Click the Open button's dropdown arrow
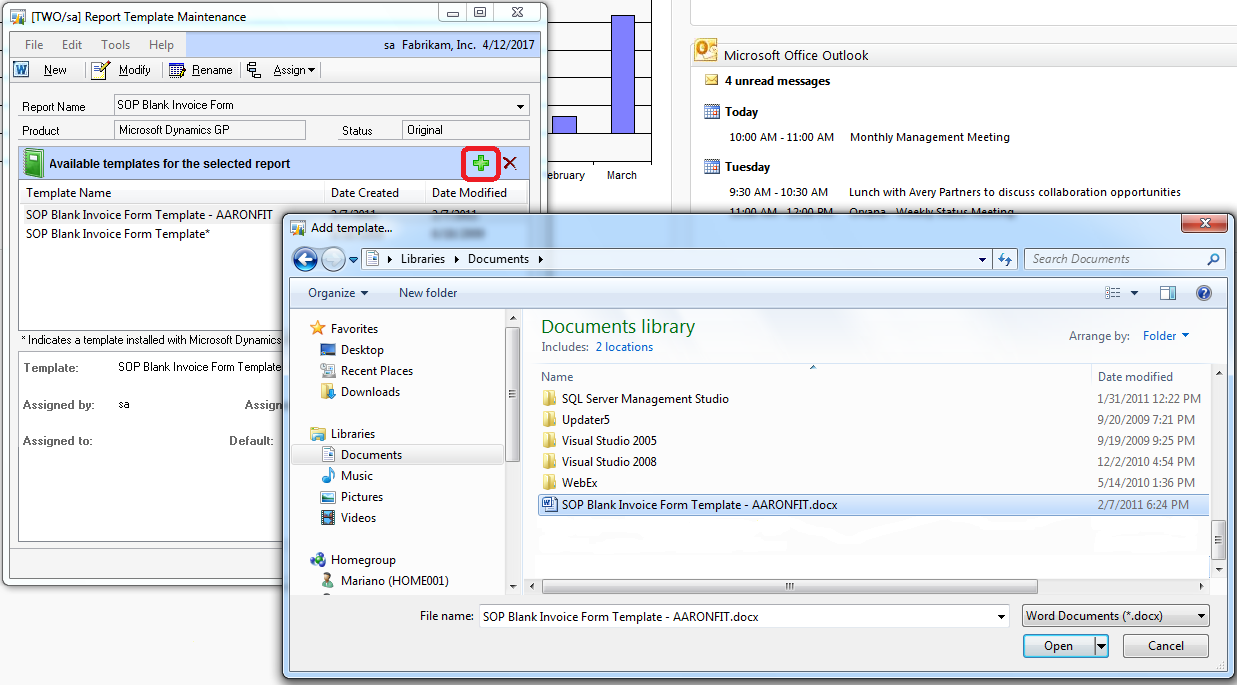The image size is (1237, 685). pyautogui.click(x=1102, y=646)
